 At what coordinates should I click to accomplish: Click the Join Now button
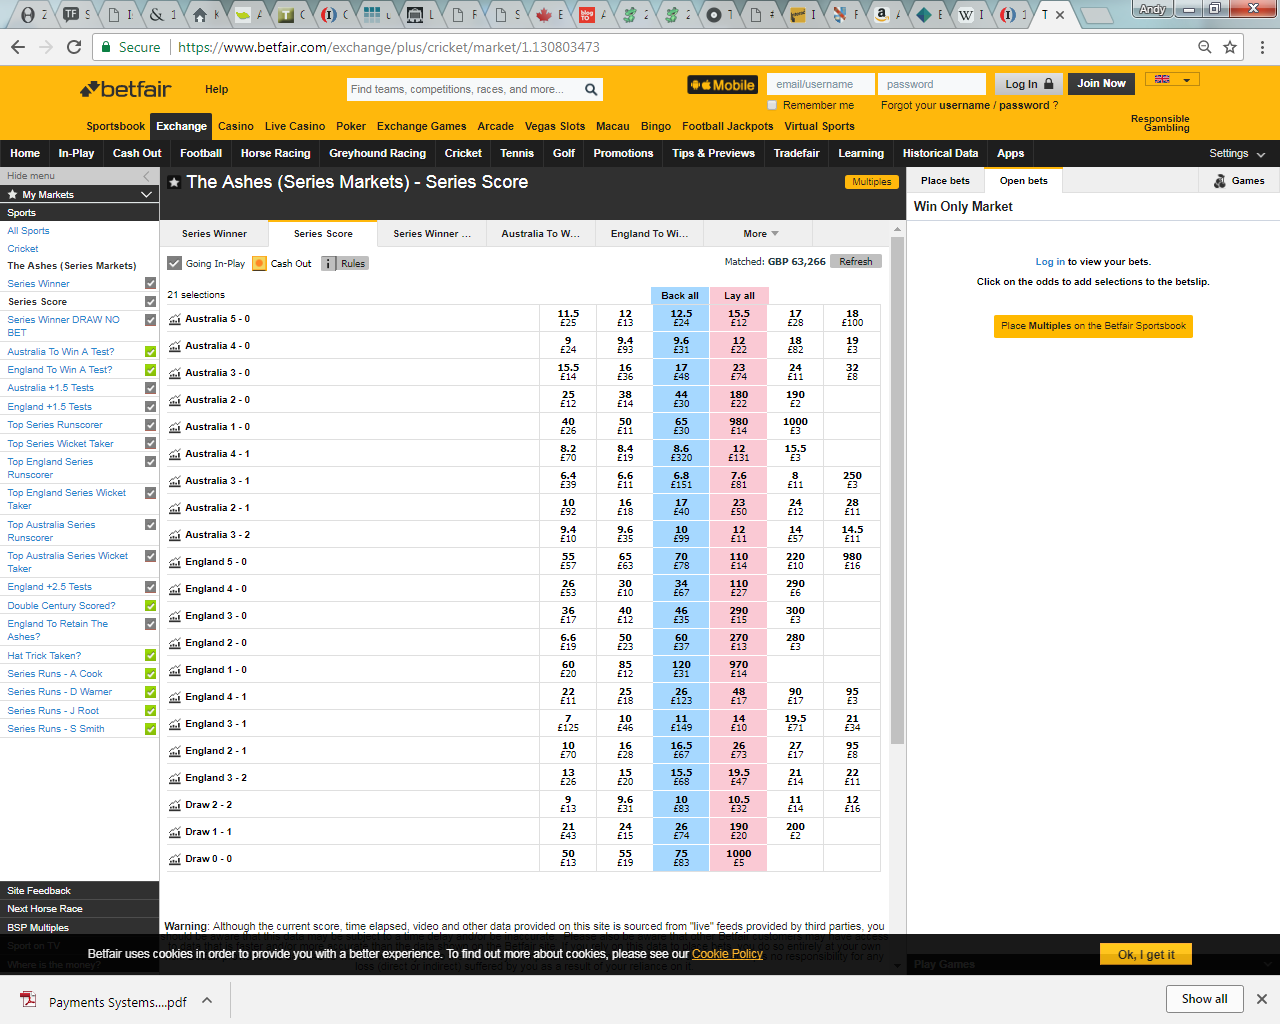(x=1101, y=84)
